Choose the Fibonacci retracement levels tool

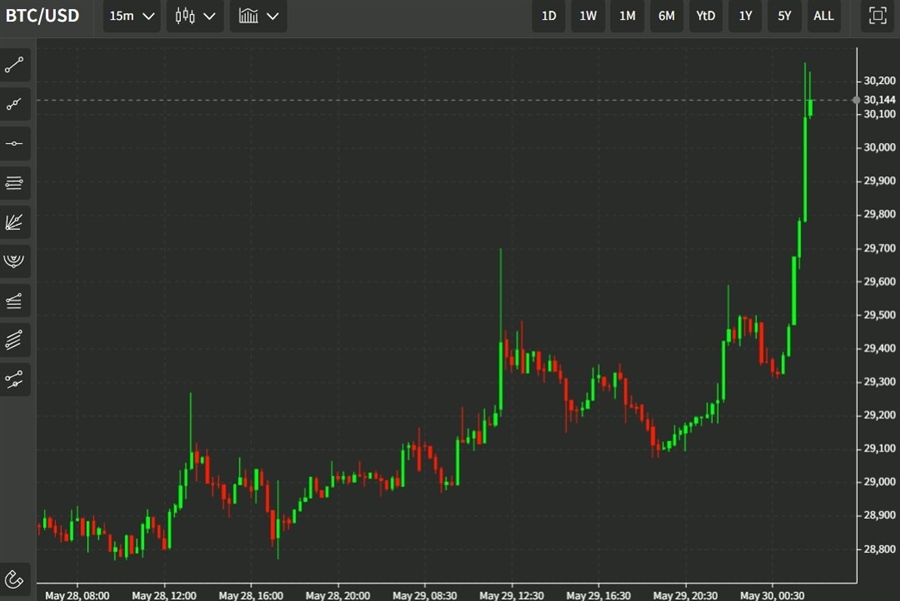click(x=15, y=183)
